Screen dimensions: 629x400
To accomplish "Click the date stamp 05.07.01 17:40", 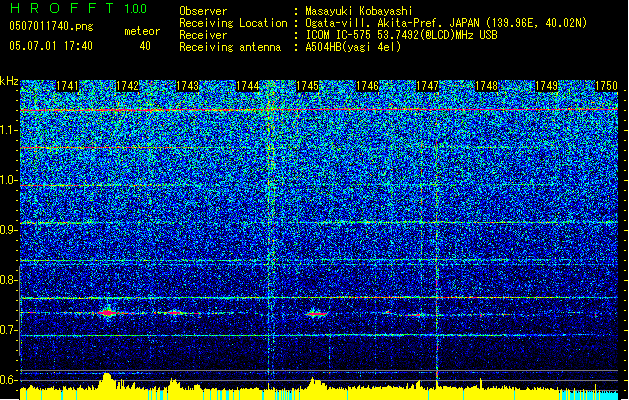I will click(51, 46).
